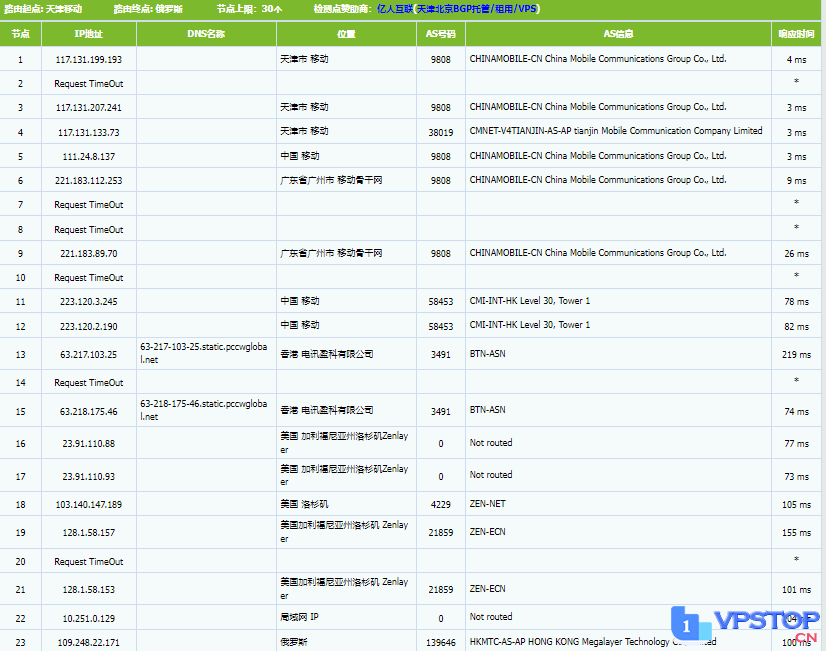The width and height of the screenshot is (826, 651).
Task: Click Request TimeOut in node 8 row
Action: [x=88, y=230]
